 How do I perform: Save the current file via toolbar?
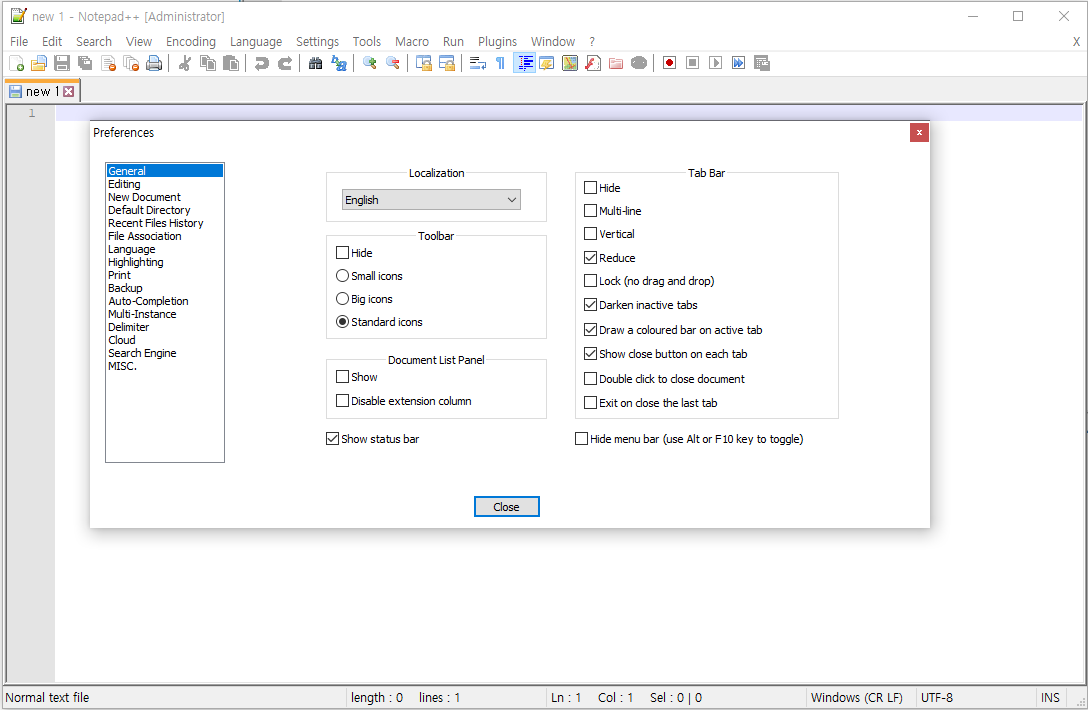[x=62, y=64]
